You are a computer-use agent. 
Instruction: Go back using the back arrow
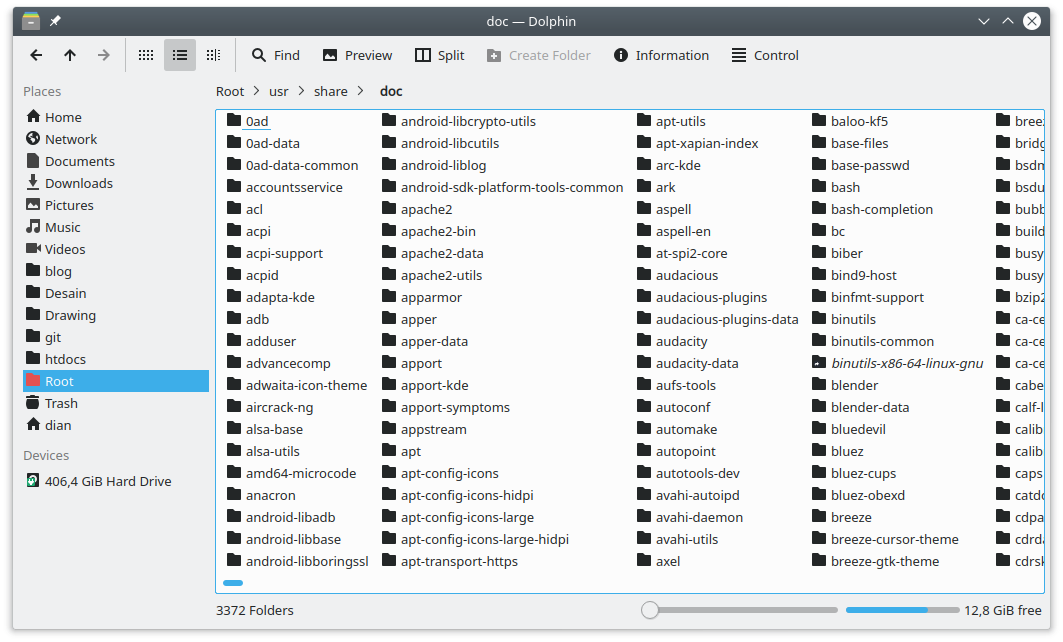pos(36,55)
